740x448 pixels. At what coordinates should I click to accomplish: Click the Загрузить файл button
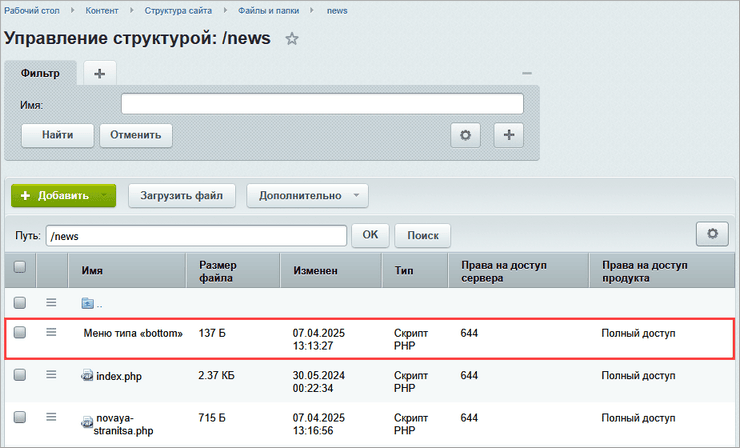[x=182, y=196]
